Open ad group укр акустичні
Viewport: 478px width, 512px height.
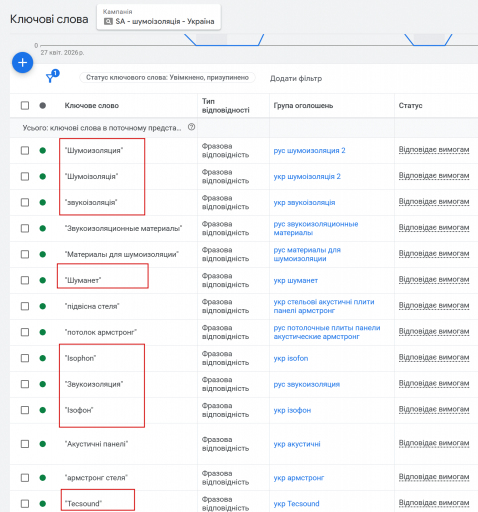point(297,444)
